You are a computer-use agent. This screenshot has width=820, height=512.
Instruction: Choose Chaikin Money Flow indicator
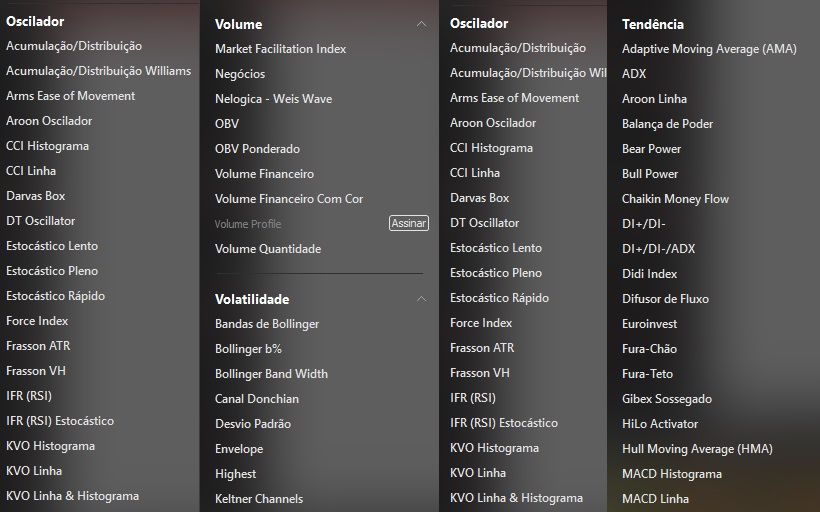click(675, 199)
